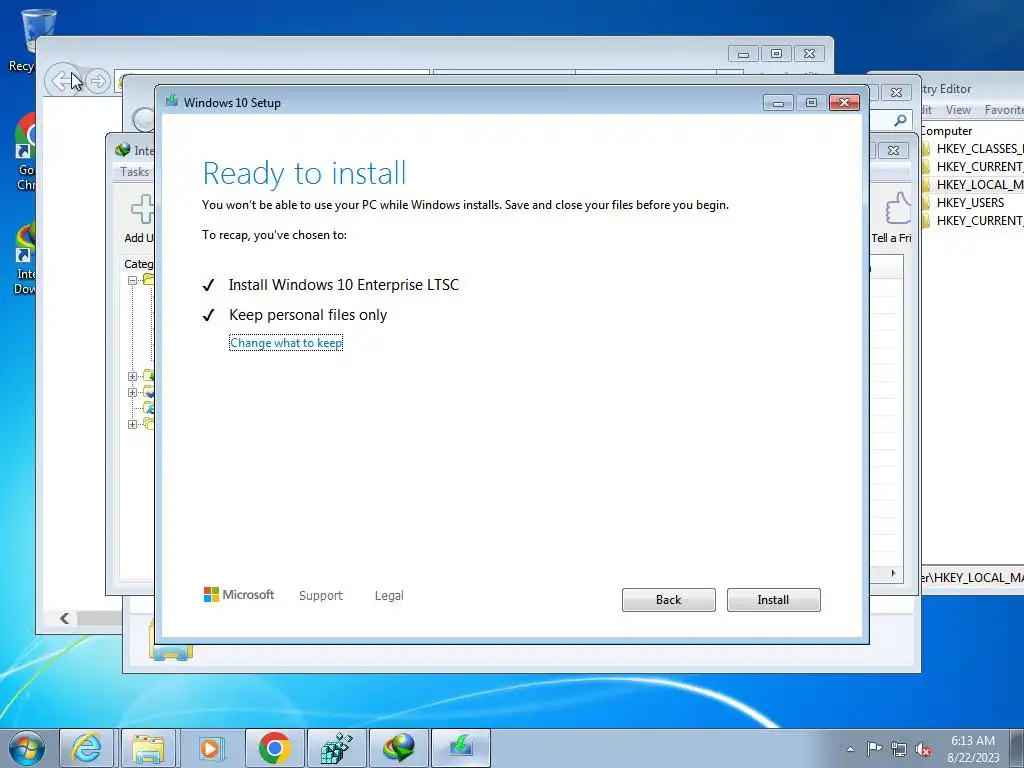This screenshot has width=1024, height=768.
Task: Launch Internet Explorer from the taskbar
Action: pos(87,748)
